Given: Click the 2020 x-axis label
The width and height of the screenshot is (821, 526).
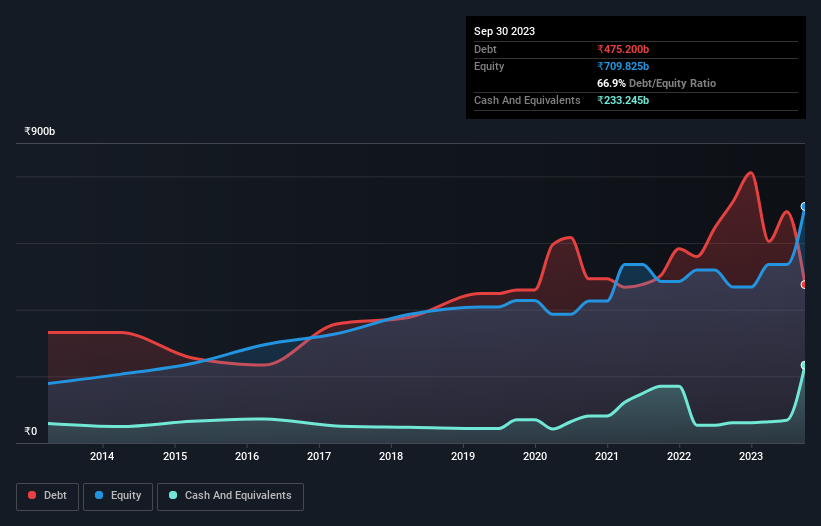Looking at the screenshot, I should [535, 456].
